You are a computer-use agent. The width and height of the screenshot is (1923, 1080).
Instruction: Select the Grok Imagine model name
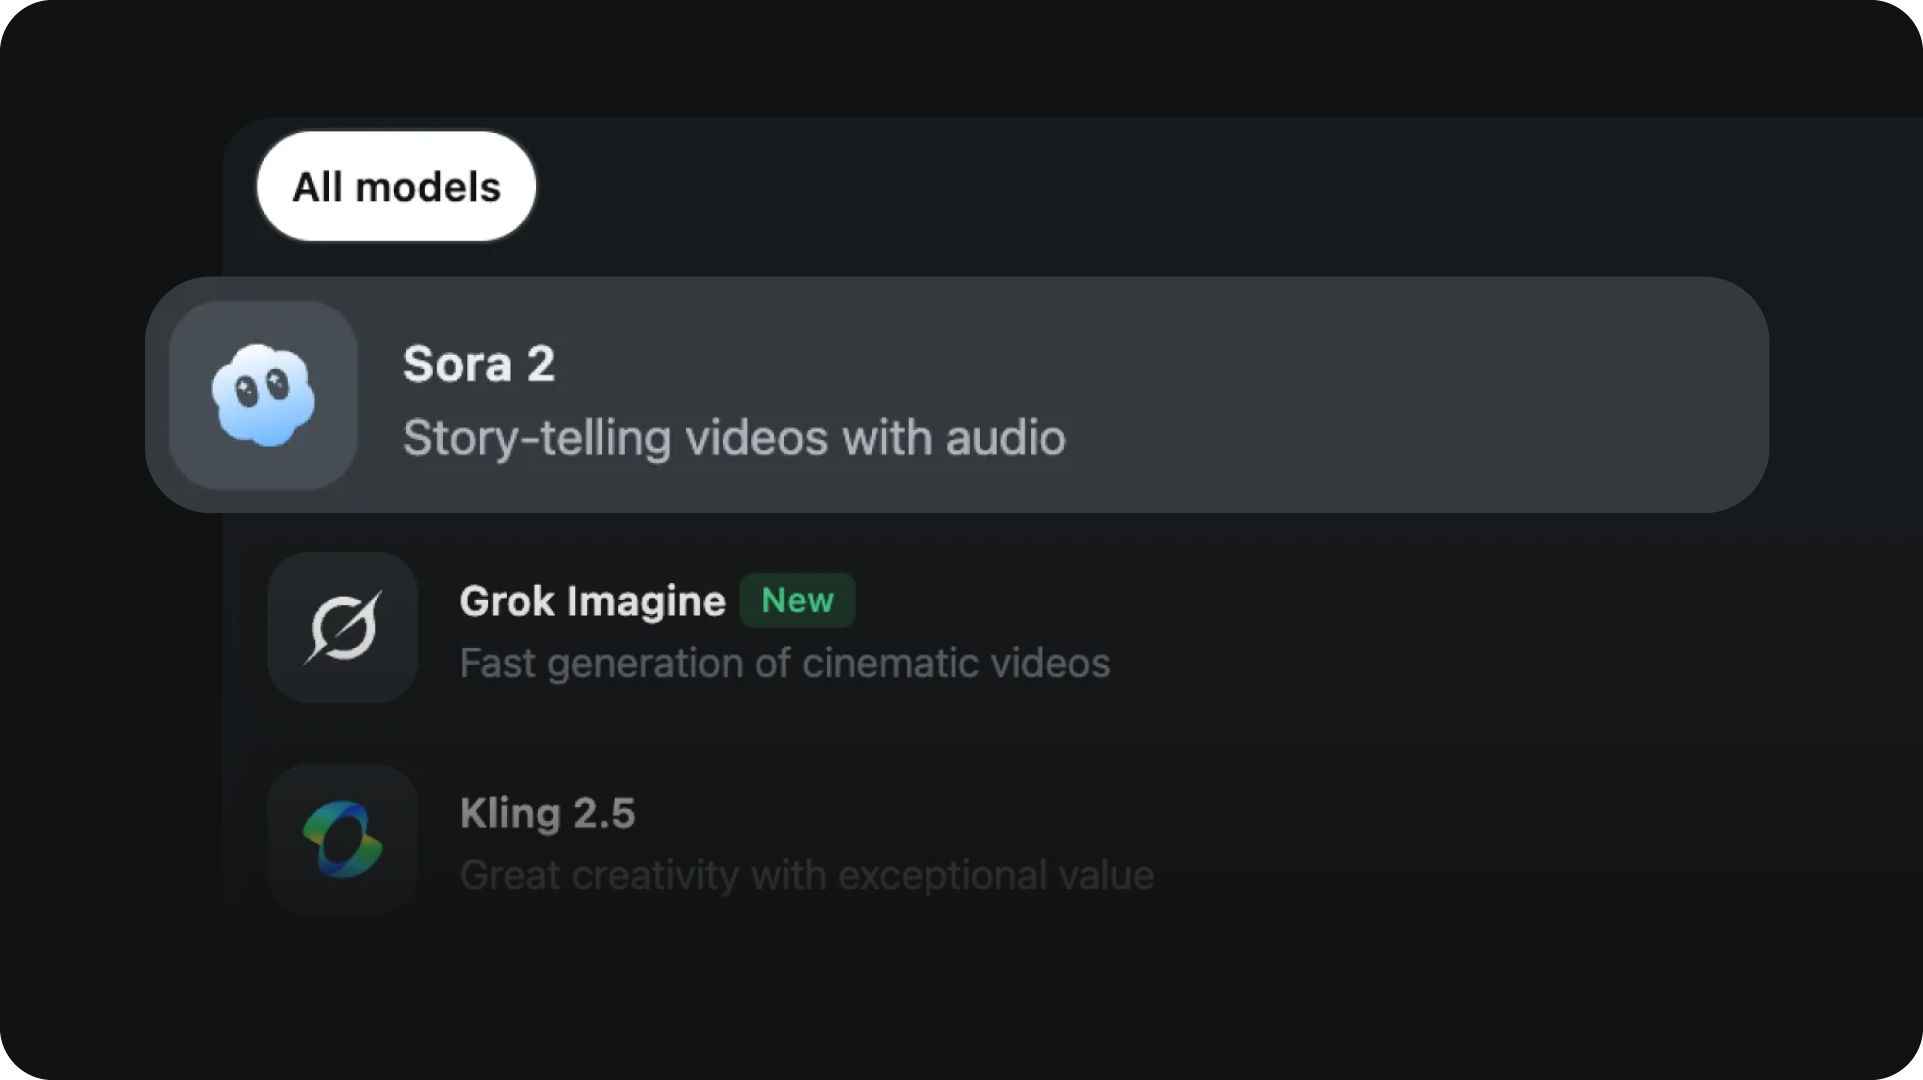click(592, 601)
